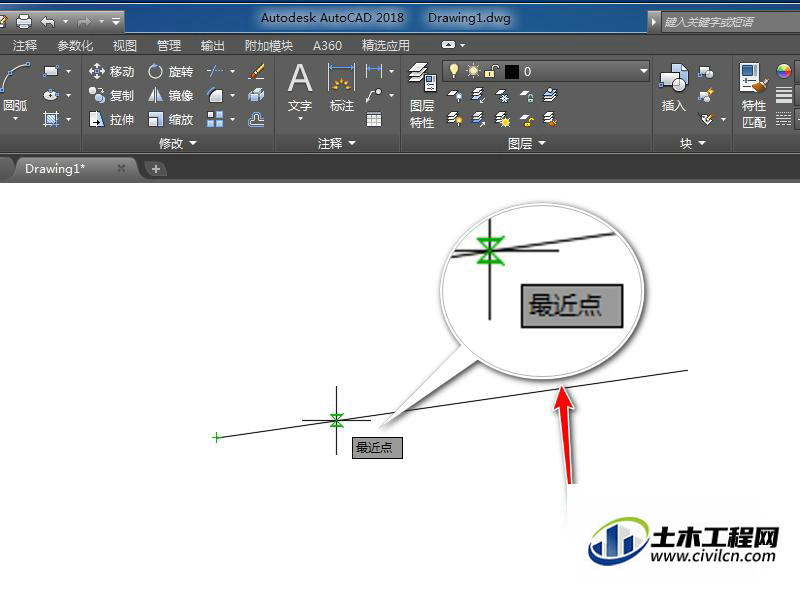Toggle layer 0 lightbulb on/off
Image resolution: width=800 pixels, height=600 pixels.
point(454,71)
